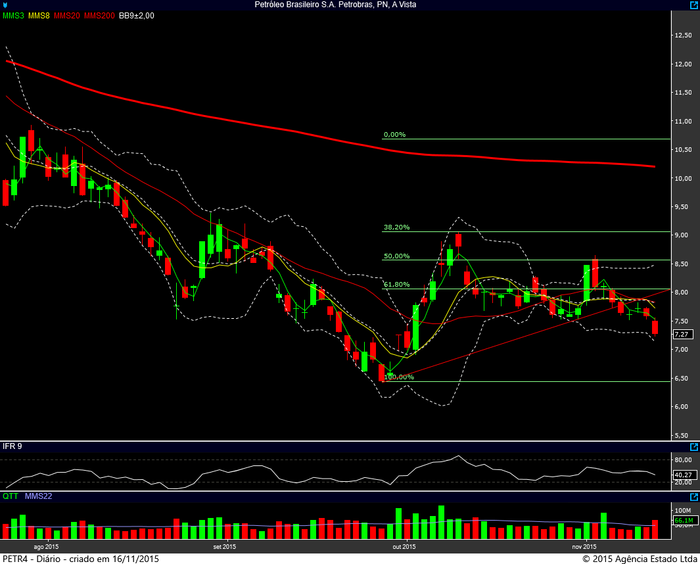Click the current price tag 7,27
Screen dimensions: 700x564
tap(683, 335)
